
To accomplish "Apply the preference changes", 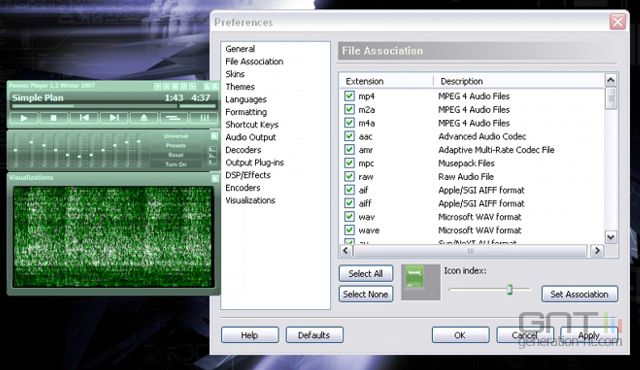I will 589,335.
